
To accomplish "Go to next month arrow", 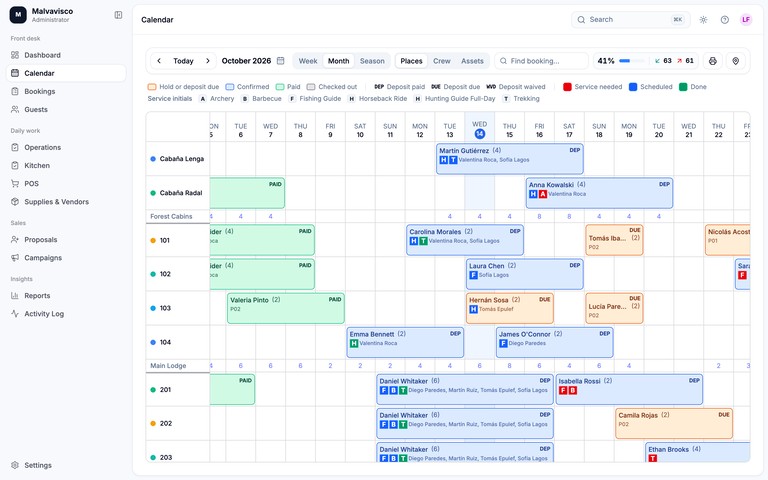I will 208,61.
